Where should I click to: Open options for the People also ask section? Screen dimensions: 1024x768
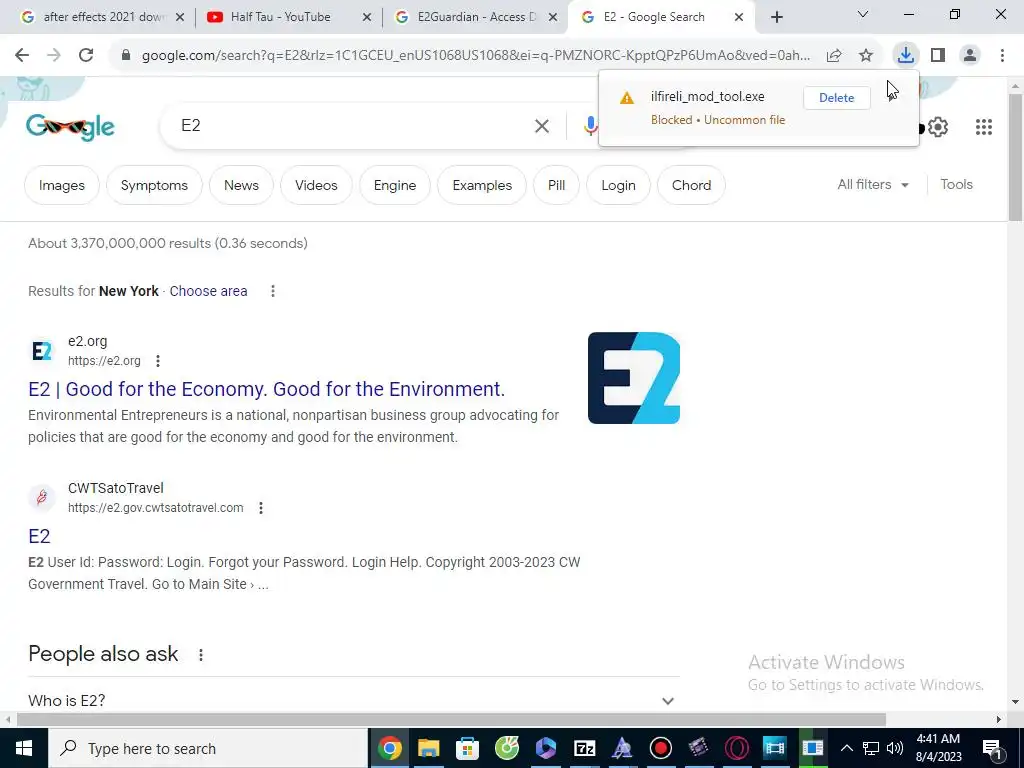tap(201, 654)
